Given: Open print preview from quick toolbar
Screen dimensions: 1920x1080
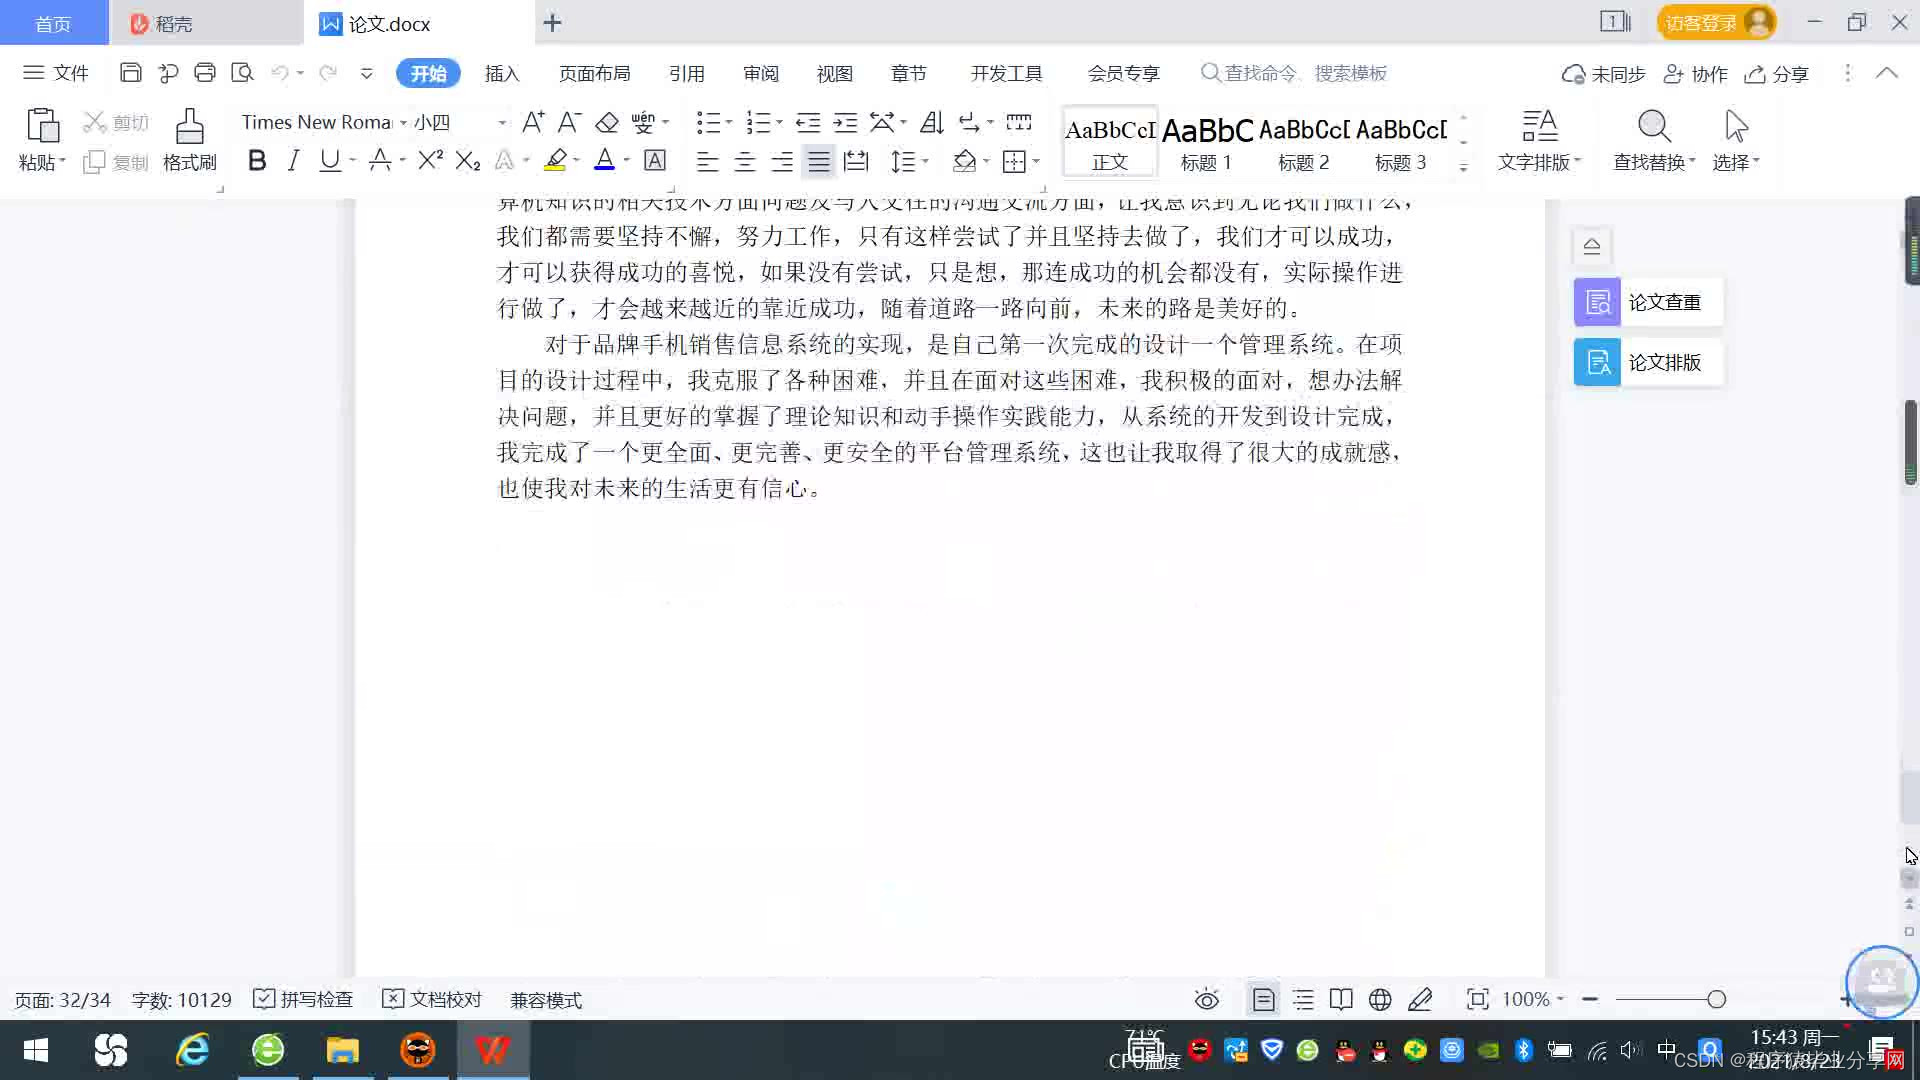Looking at the screenshot, I should click(242, 73).
